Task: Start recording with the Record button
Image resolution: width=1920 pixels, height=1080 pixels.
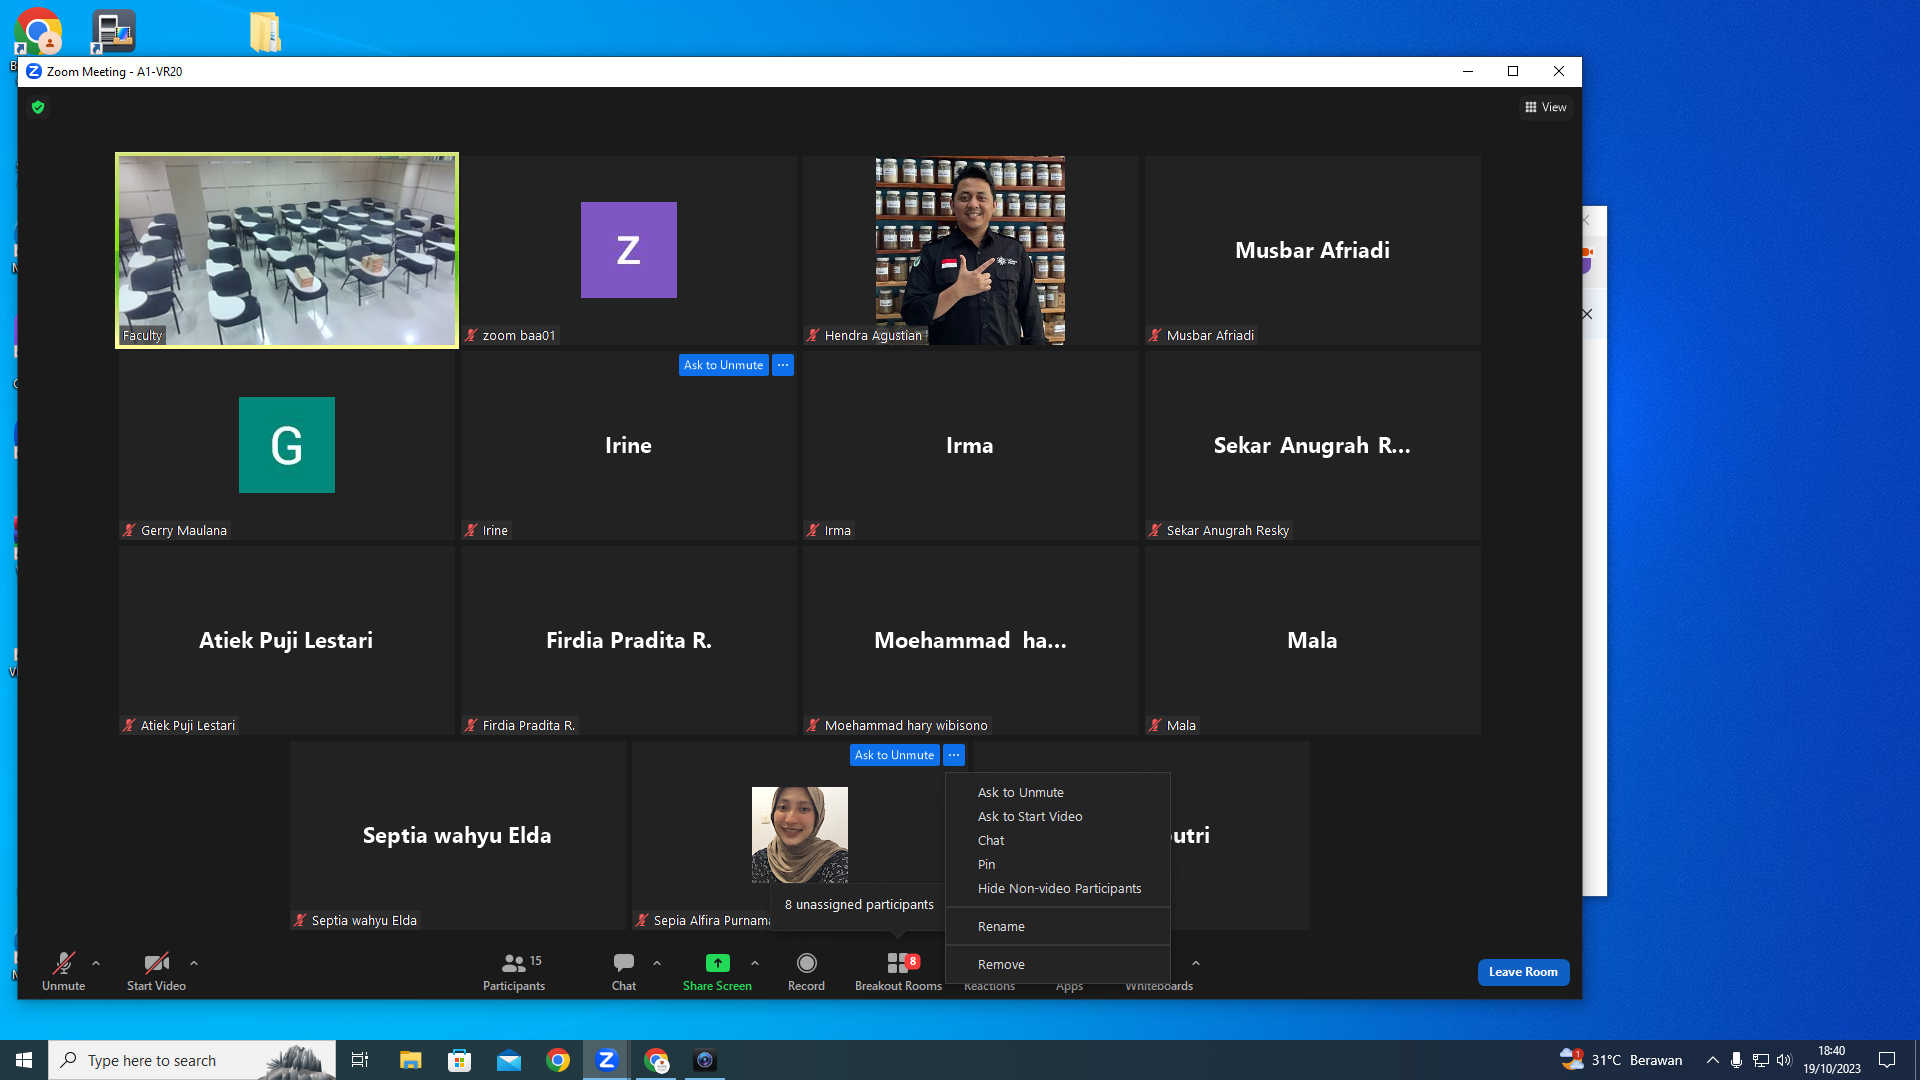Action: [x=806, y=971]
